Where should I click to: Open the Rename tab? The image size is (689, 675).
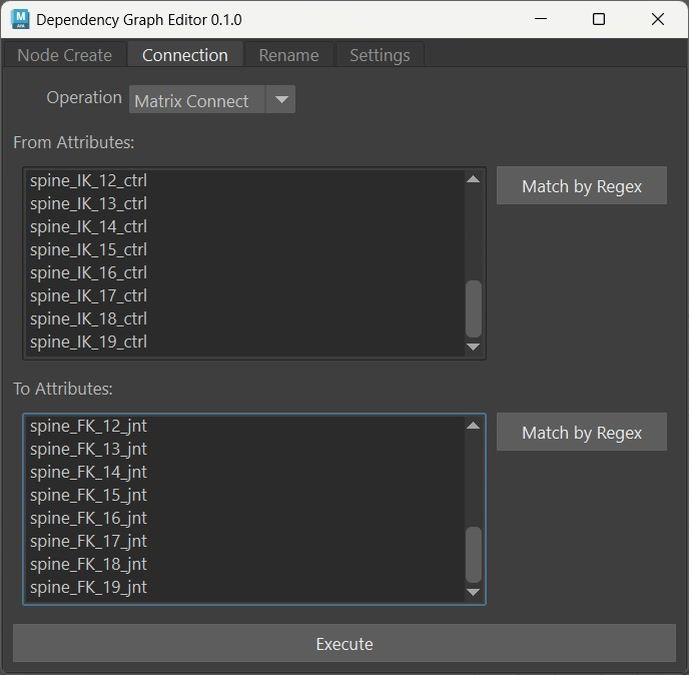pyautogui.click(x=289, y=55)
